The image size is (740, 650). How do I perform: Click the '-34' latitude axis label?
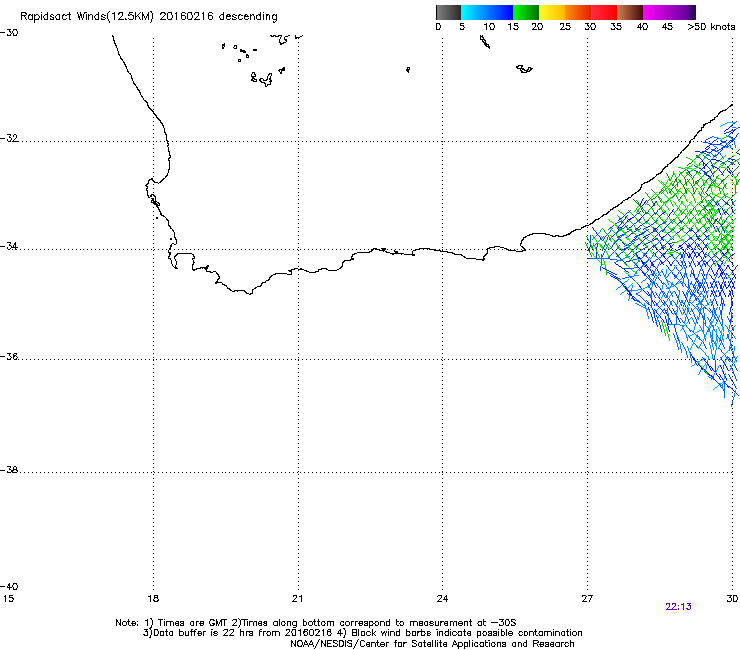tap(9, 246)
